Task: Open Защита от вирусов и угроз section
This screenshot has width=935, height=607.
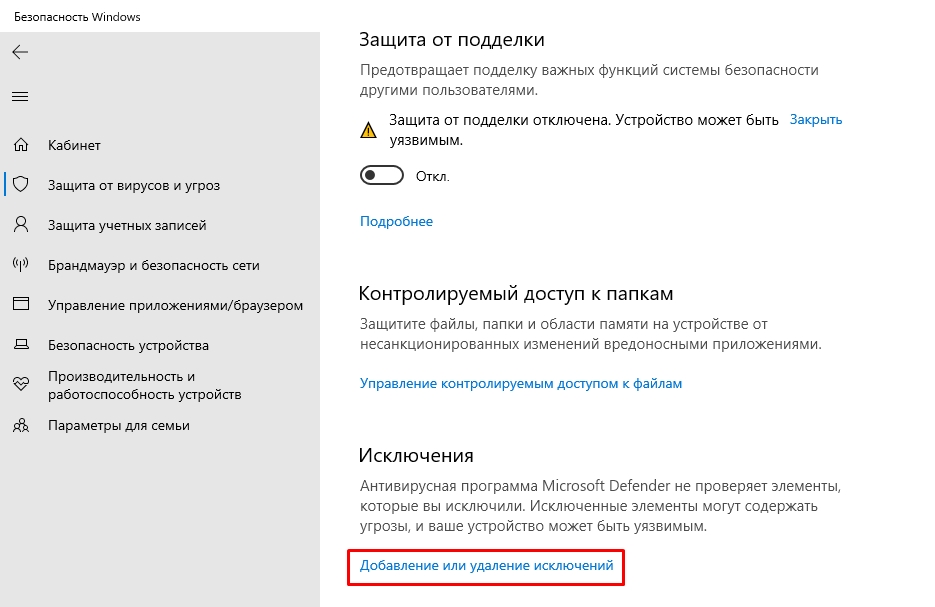Action: point(134,185)
